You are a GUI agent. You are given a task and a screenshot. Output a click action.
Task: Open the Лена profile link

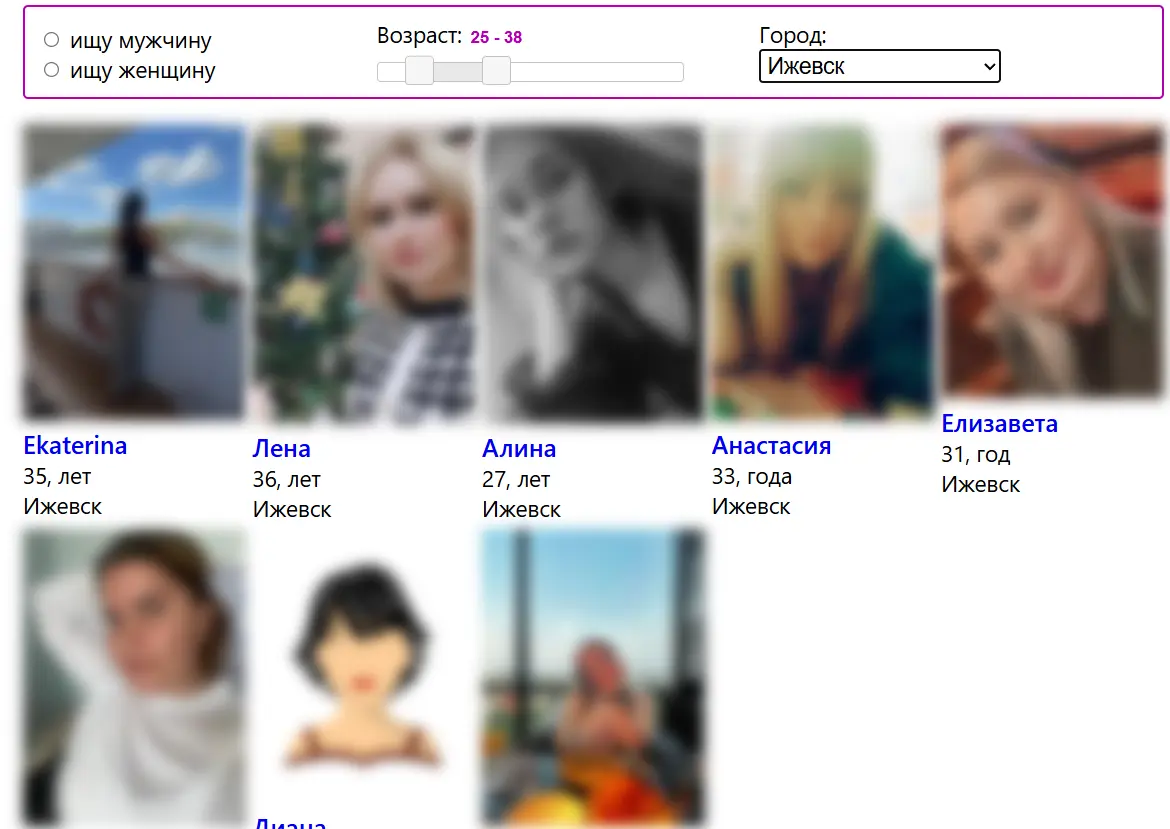[281, 448]
